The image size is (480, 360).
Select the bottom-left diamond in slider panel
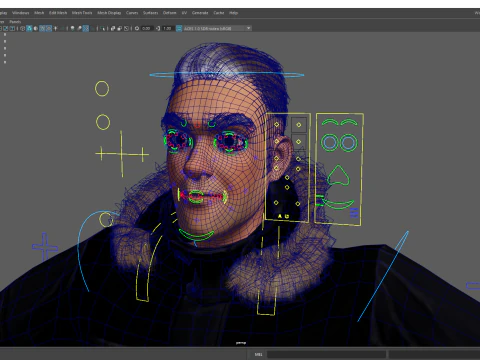pos(276,203)
